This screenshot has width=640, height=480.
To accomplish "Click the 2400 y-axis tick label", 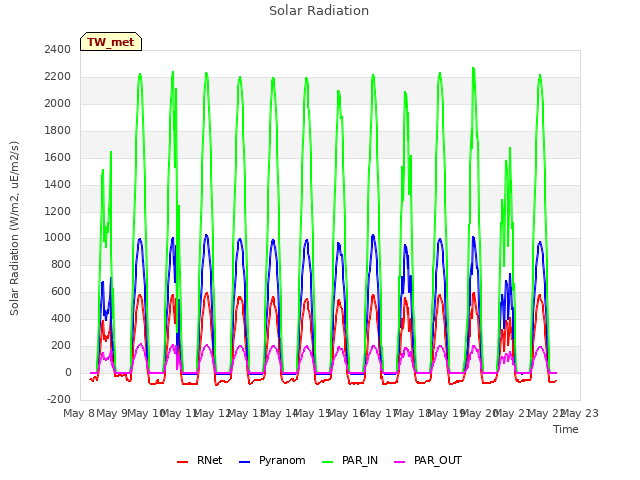I will (x=58, y=50).
